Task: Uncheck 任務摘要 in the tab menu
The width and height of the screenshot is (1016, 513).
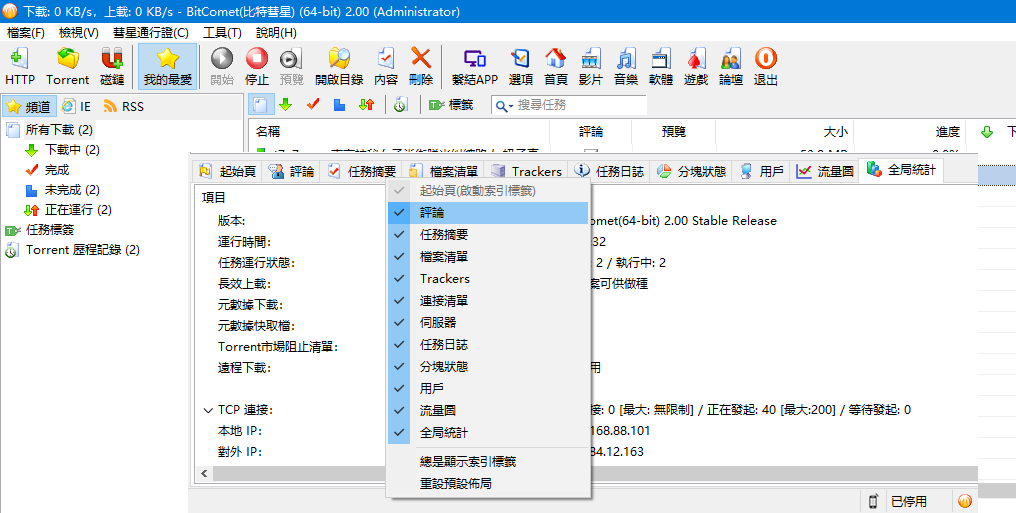Action: click(x=488, y=234)
